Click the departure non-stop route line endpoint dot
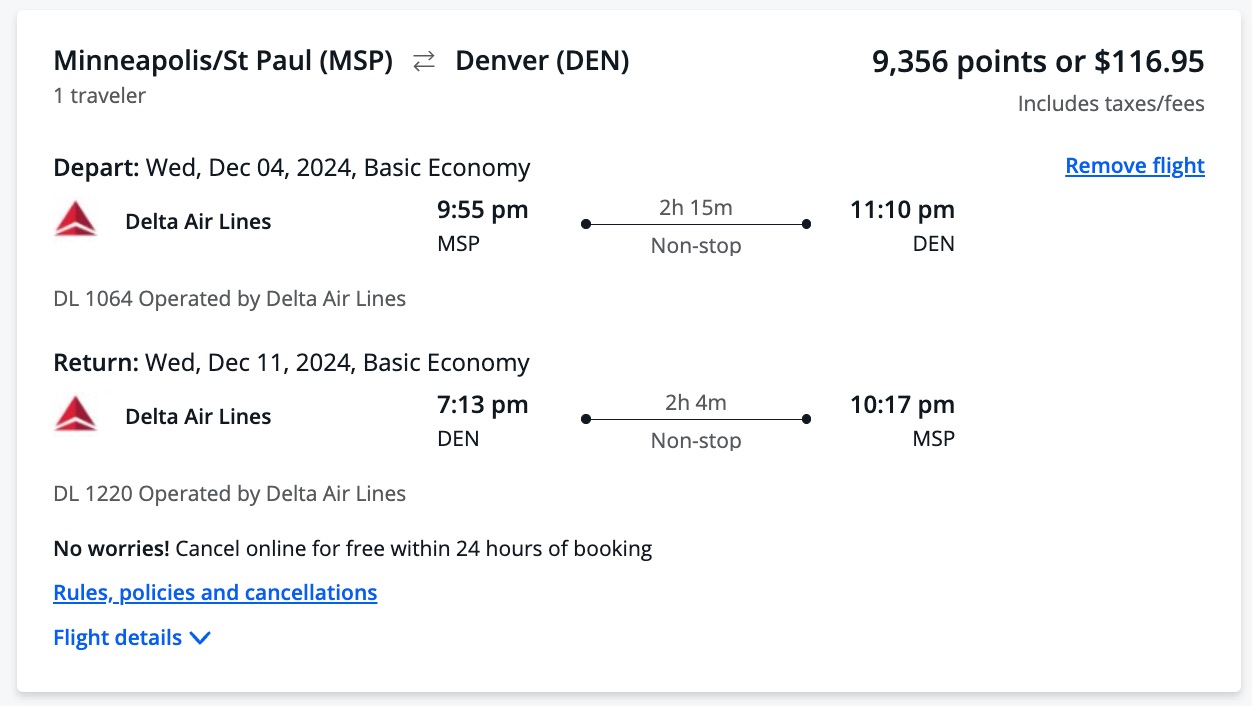Screen dimensions: 1252x706 coord(806,224)
